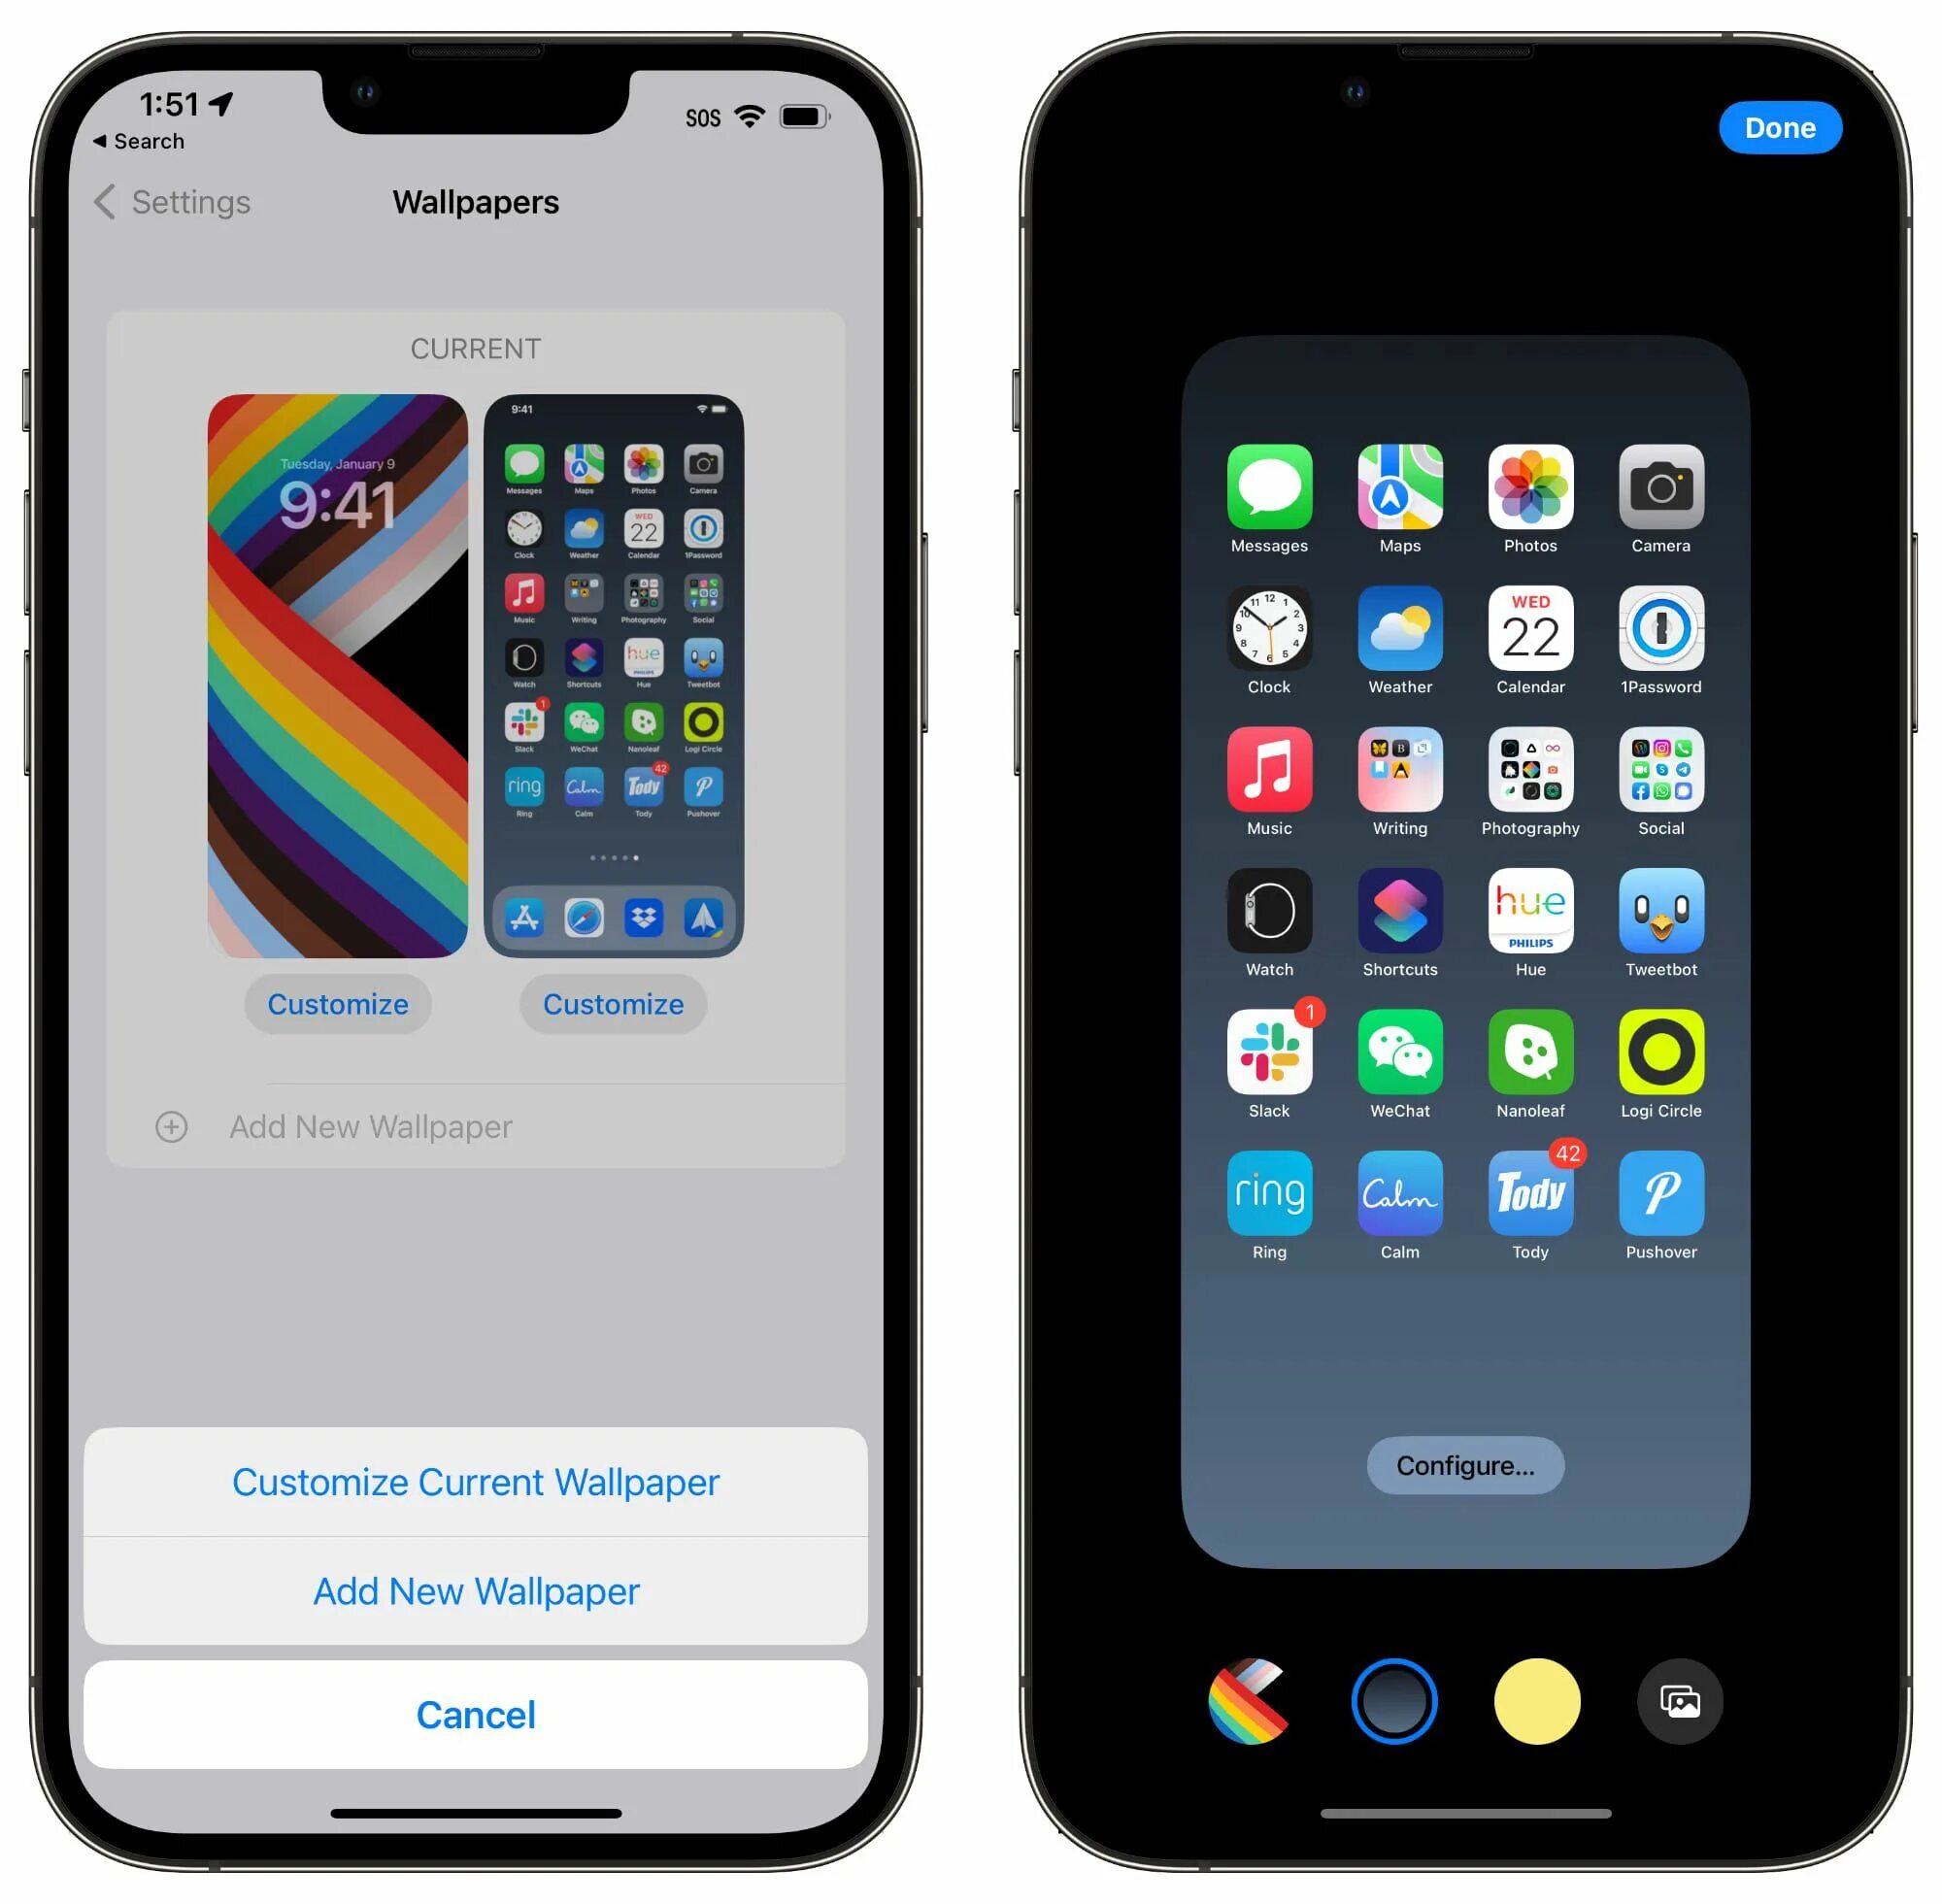The image size is (1942, 1904).
Task: Click Configure on home screen editor
Action: [x=1464, y=1463]
